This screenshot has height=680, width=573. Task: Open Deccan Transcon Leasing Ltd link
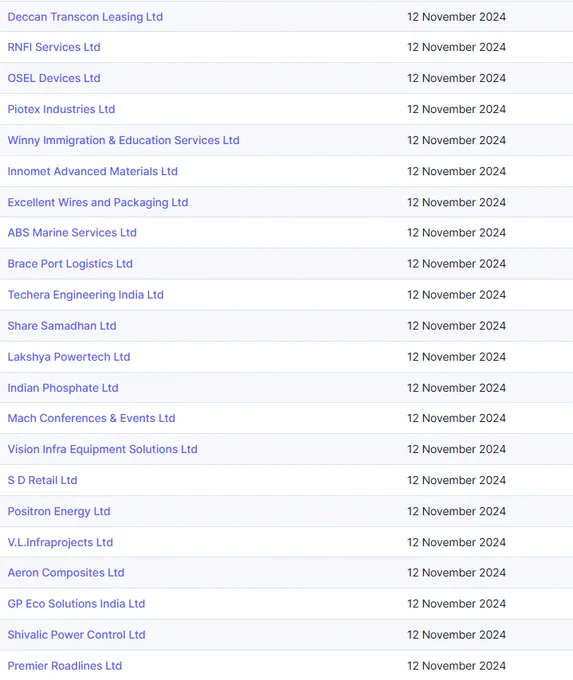coord(85,17)
